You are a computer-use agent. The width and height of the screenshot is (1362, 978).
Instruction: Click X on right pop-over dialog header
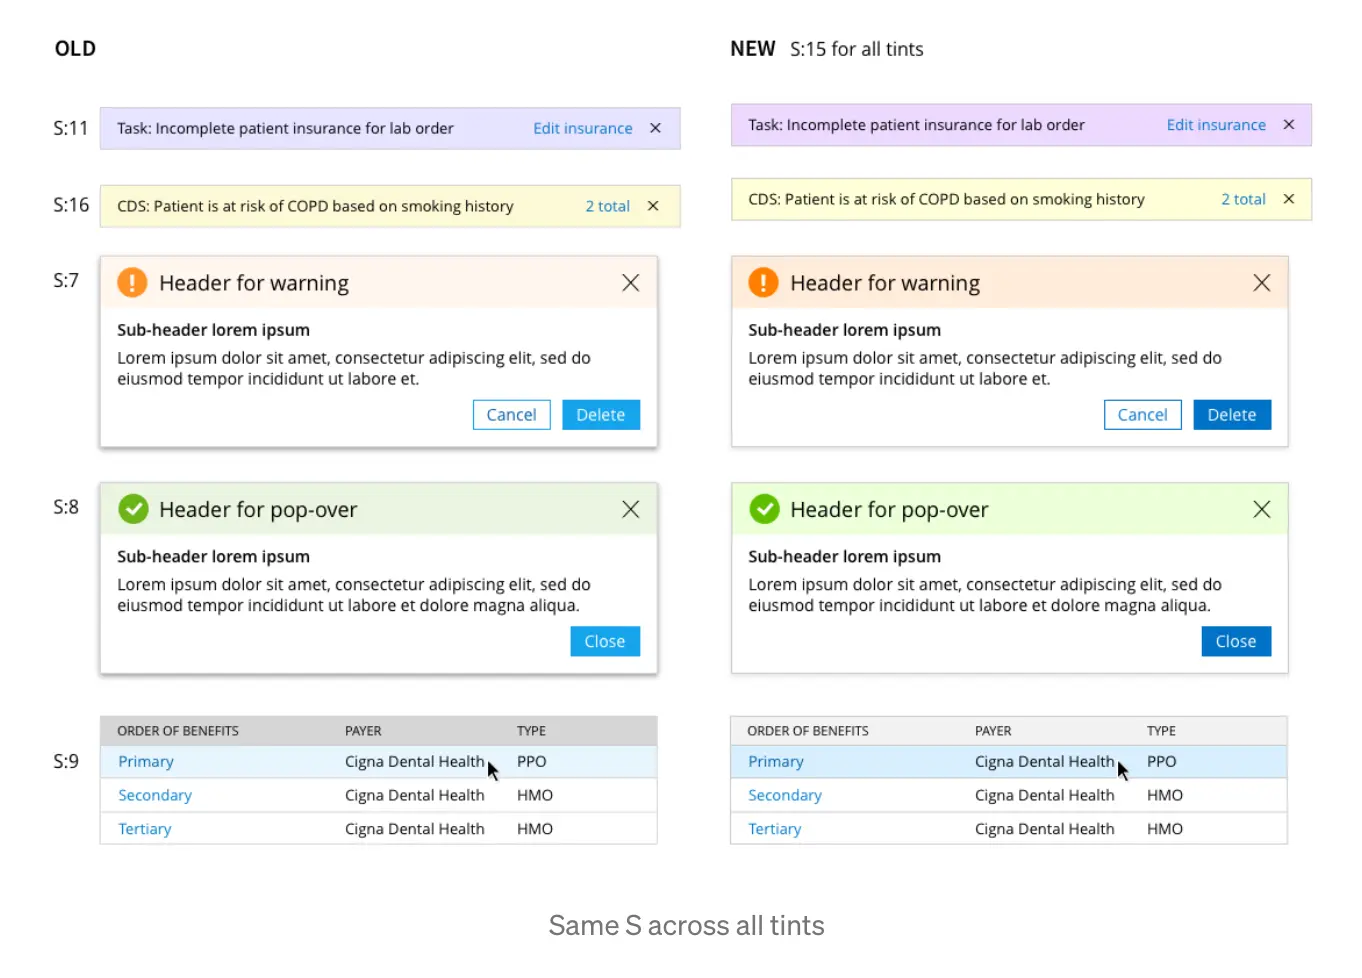point(1261,509)
